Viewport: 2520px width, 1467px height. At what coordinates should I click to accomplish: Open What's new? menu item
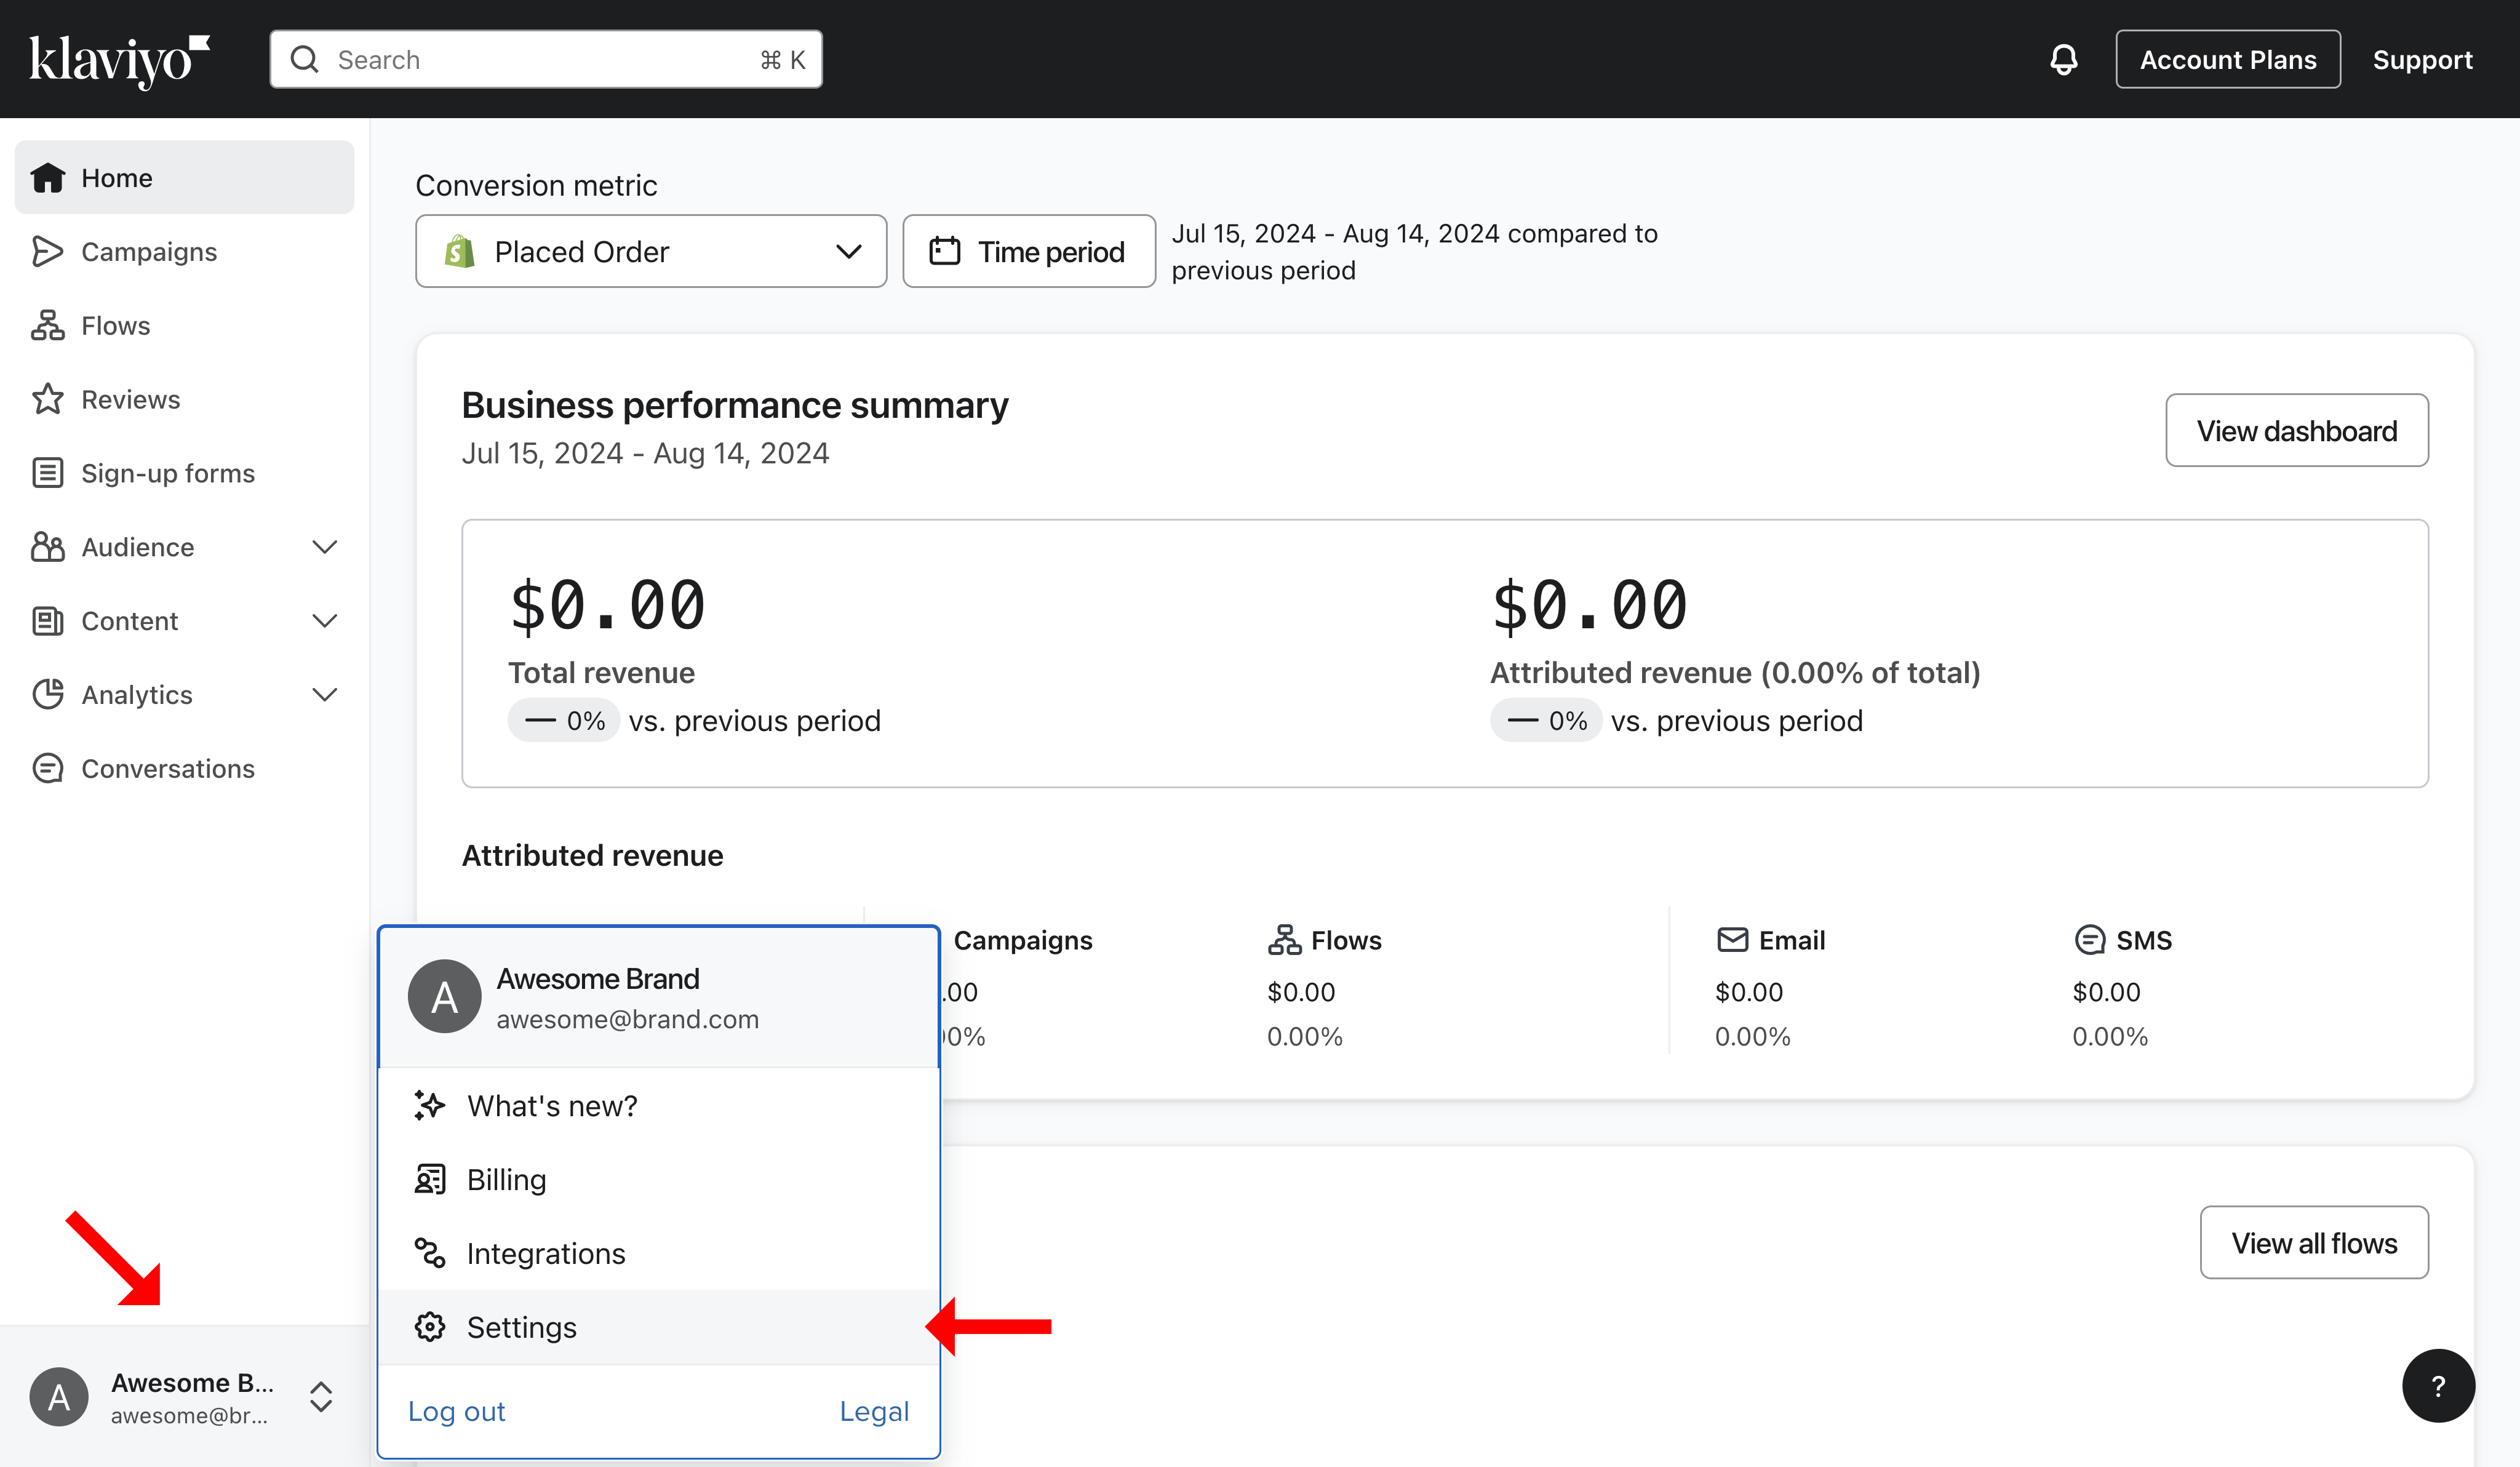click(x=659, y=1106)
